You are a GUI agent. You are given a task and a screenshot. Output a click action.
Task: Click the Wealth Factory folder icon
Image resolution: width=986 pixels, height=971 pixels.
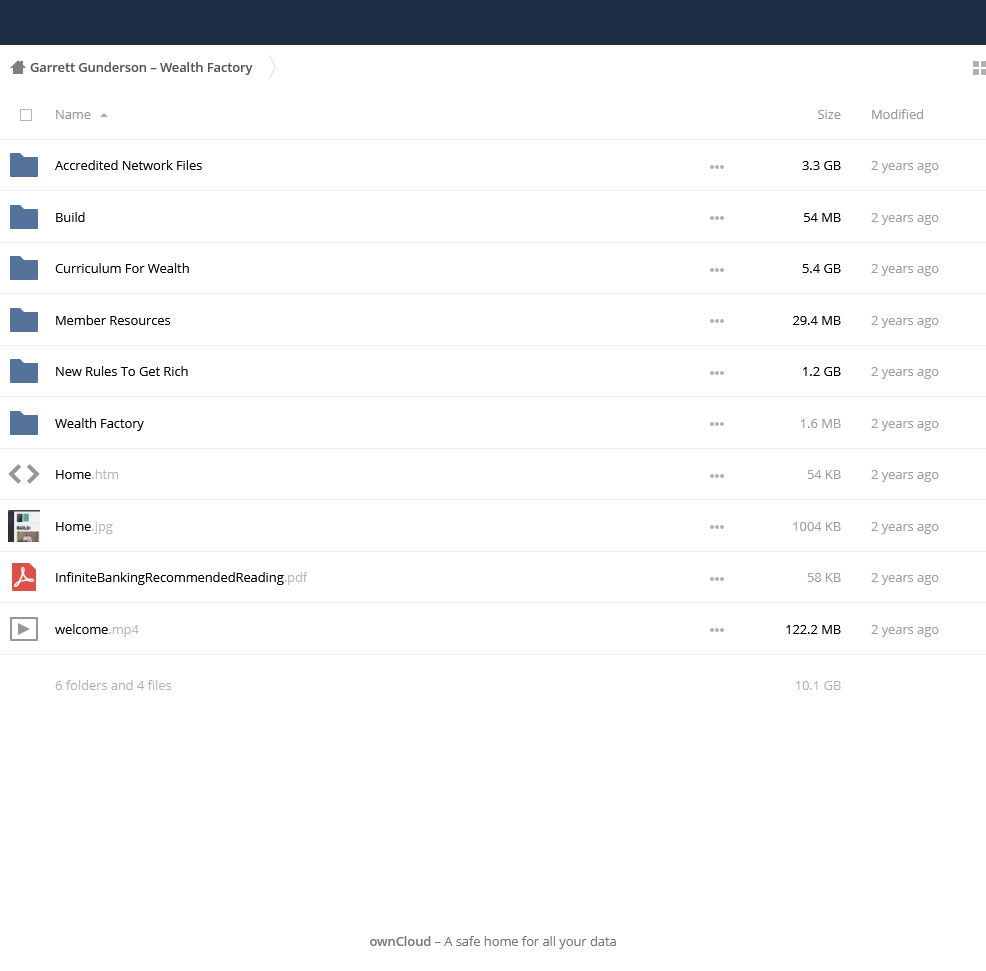[24, 423]
